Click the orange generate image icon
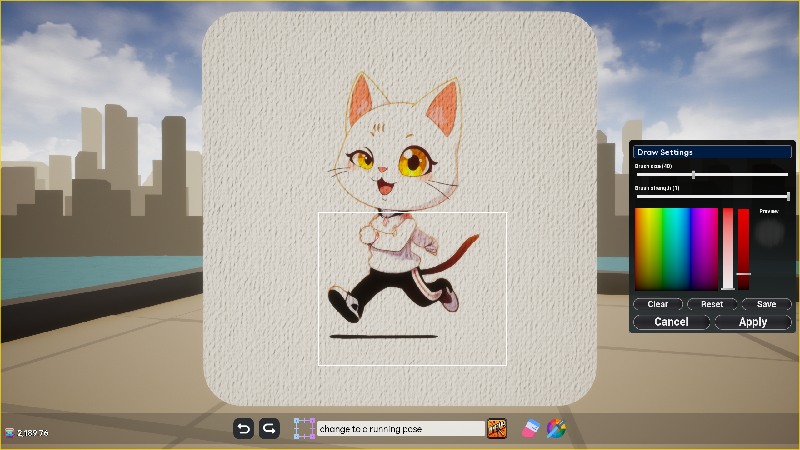Screen dimensions: 800x450 [497, 429]
